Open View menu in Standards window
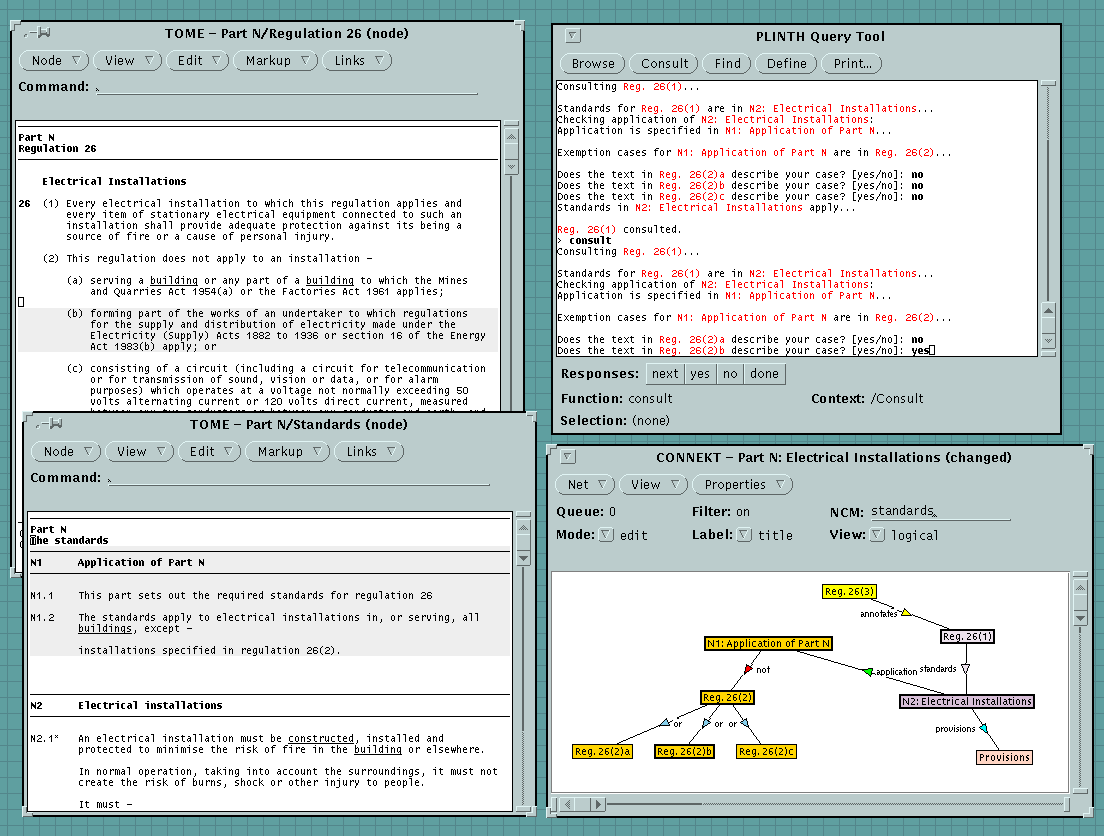Viewport: 1104px width, 836px height. coord(139,451)
